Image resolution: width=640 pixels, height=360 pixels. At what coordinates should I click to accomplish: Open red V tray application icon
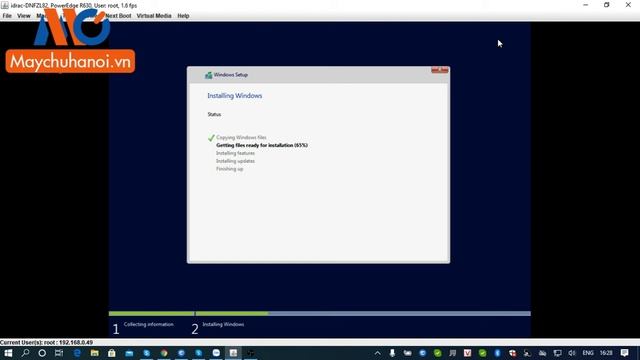click(467, 353)
